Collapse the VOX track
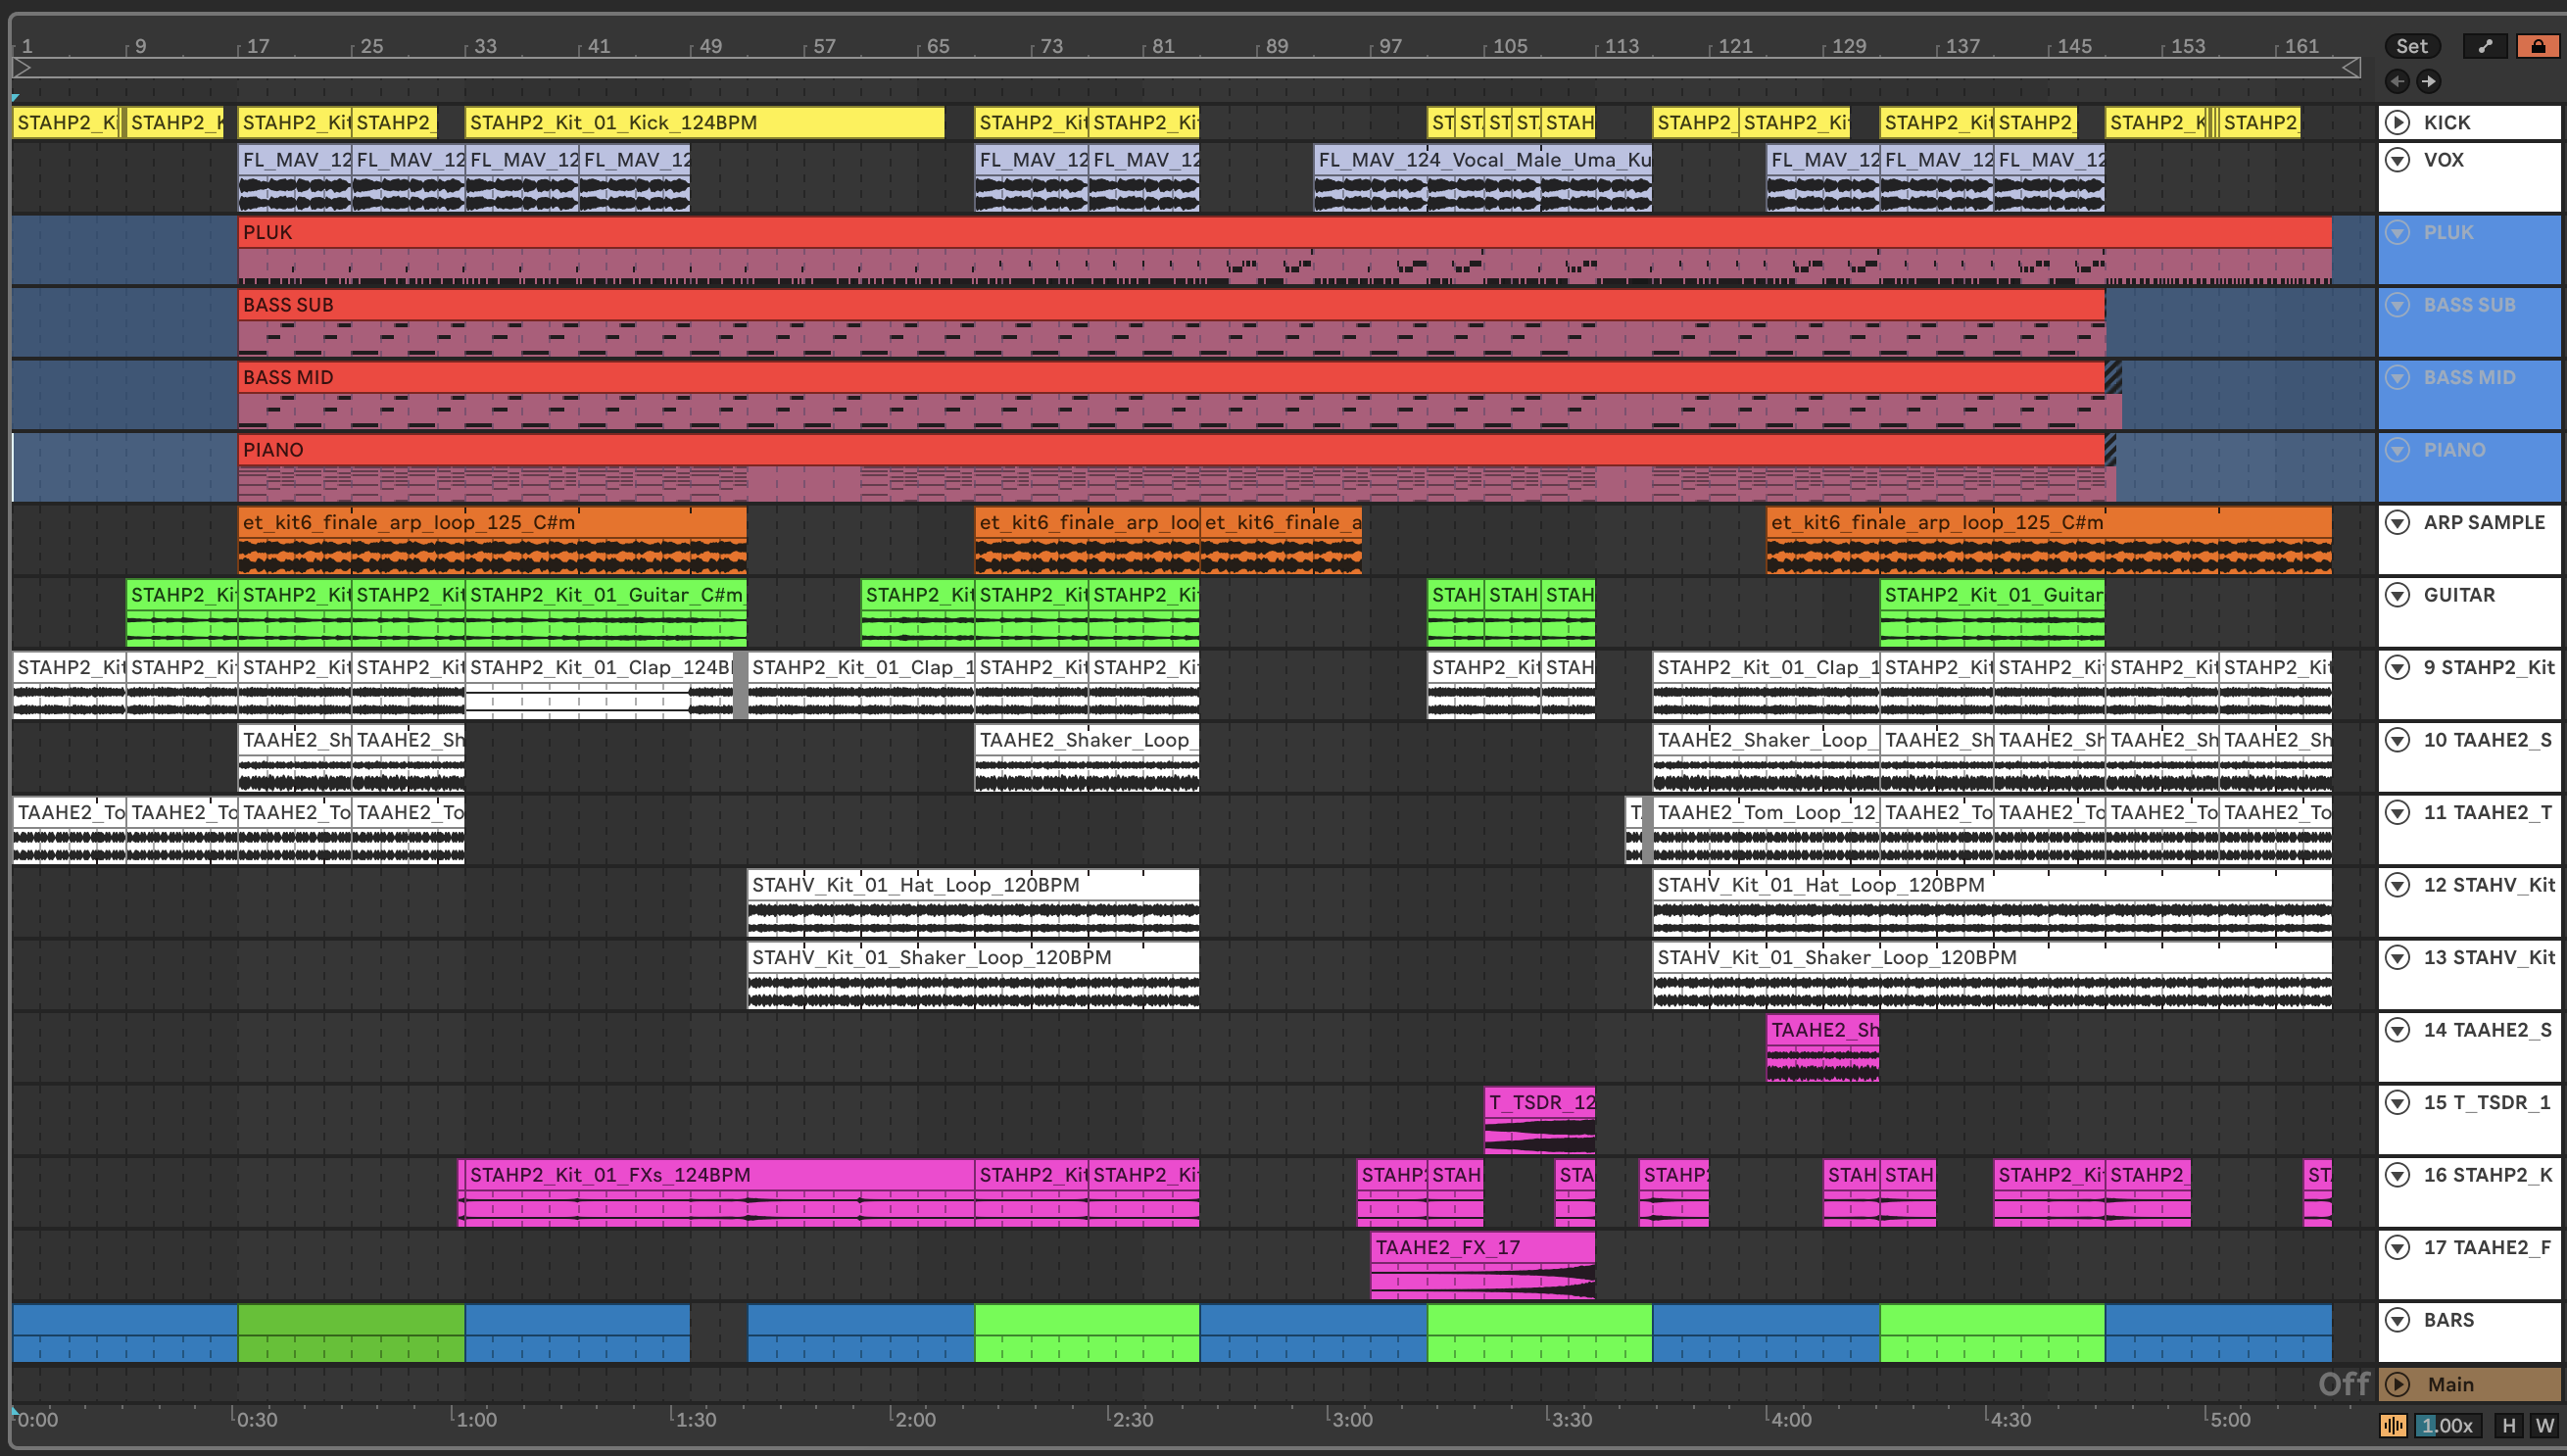2567x1456 pixels. coord(2398,160)
